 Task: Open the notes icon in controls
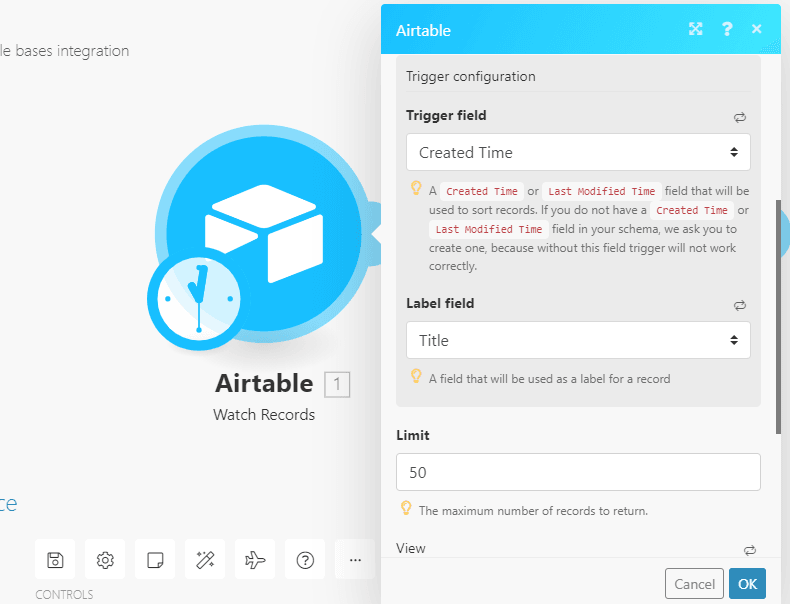click(x=155, y=560)
